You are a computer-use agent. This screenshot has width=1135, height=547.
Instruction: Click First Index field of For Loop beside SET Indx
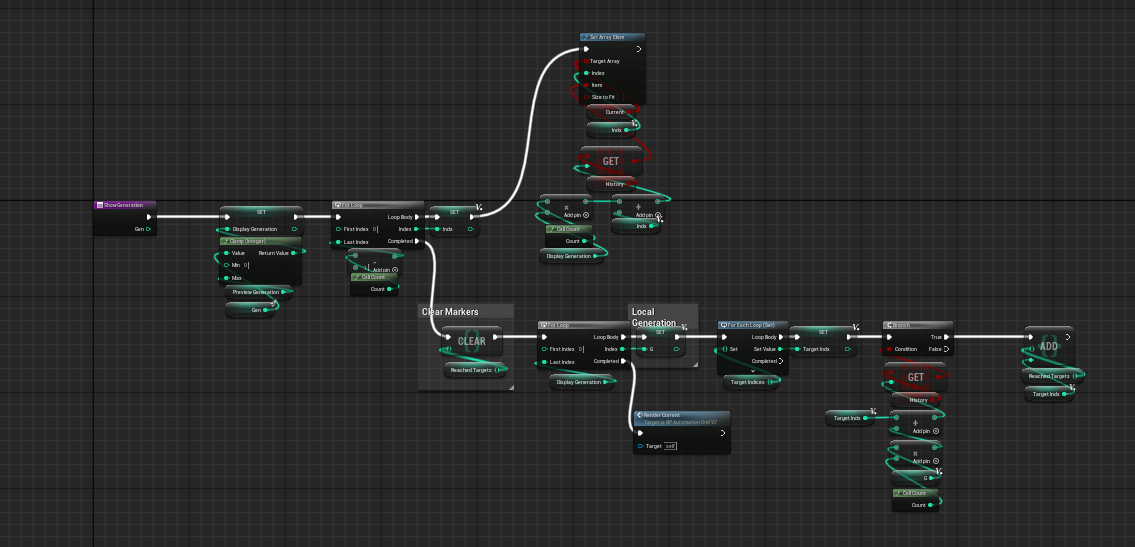[x=375, y=229]
